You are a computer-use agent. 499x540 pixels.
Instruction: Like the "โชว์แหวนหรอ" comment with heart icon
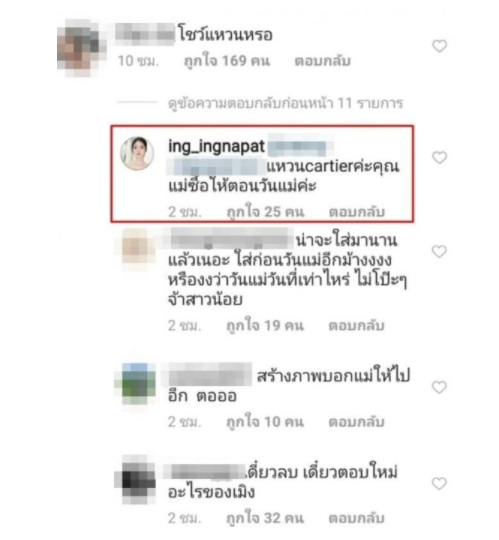coord(439,46)
